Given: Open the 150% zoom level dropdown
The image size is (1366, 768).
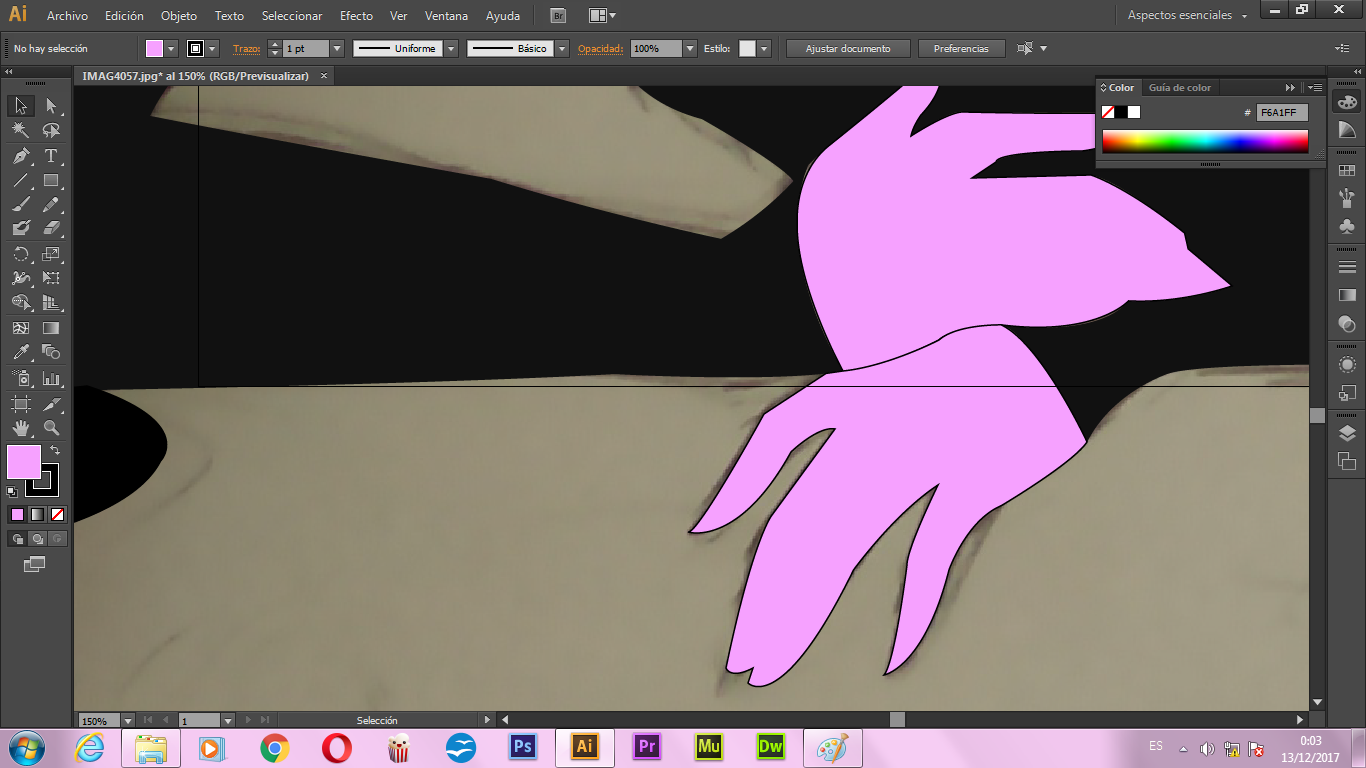Looking at the screenshot, I should (128, 720).
